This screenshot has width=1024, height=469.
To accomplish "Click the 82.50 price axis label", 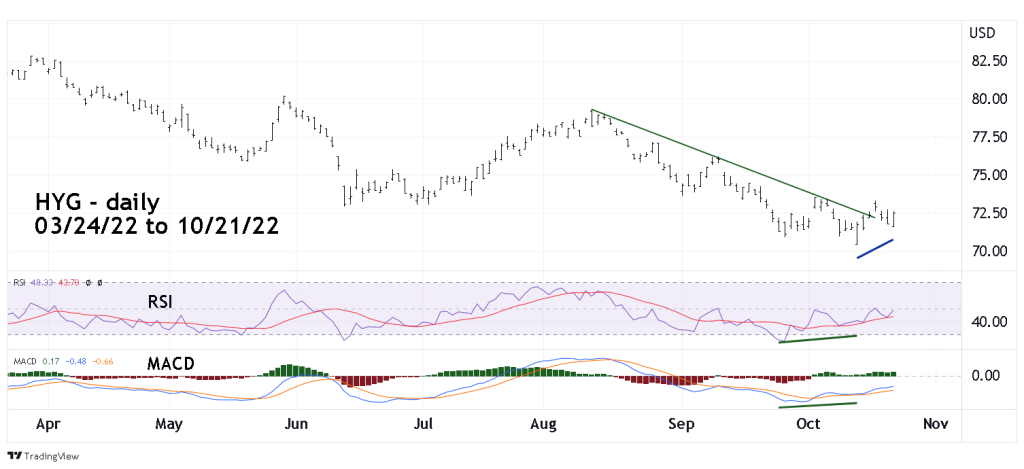I will click(987, 61).
